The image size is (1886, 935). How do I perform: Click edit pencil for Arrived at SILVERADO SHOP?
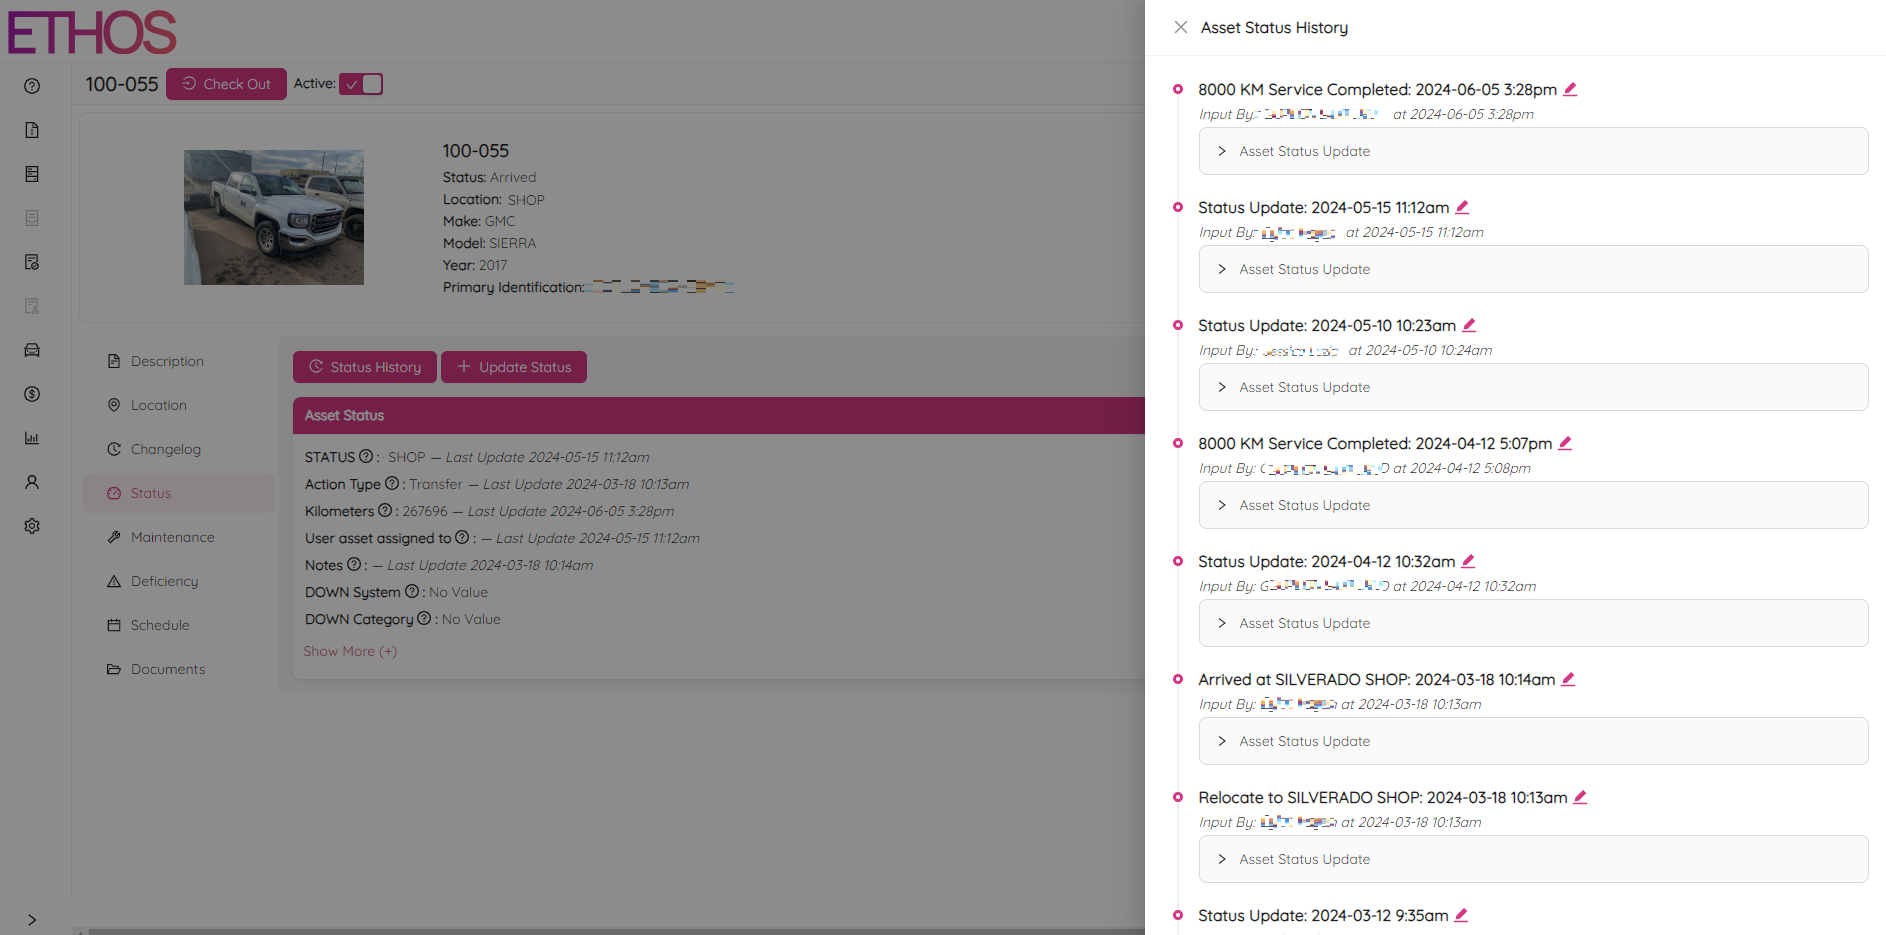click(x=1568, y=679)
